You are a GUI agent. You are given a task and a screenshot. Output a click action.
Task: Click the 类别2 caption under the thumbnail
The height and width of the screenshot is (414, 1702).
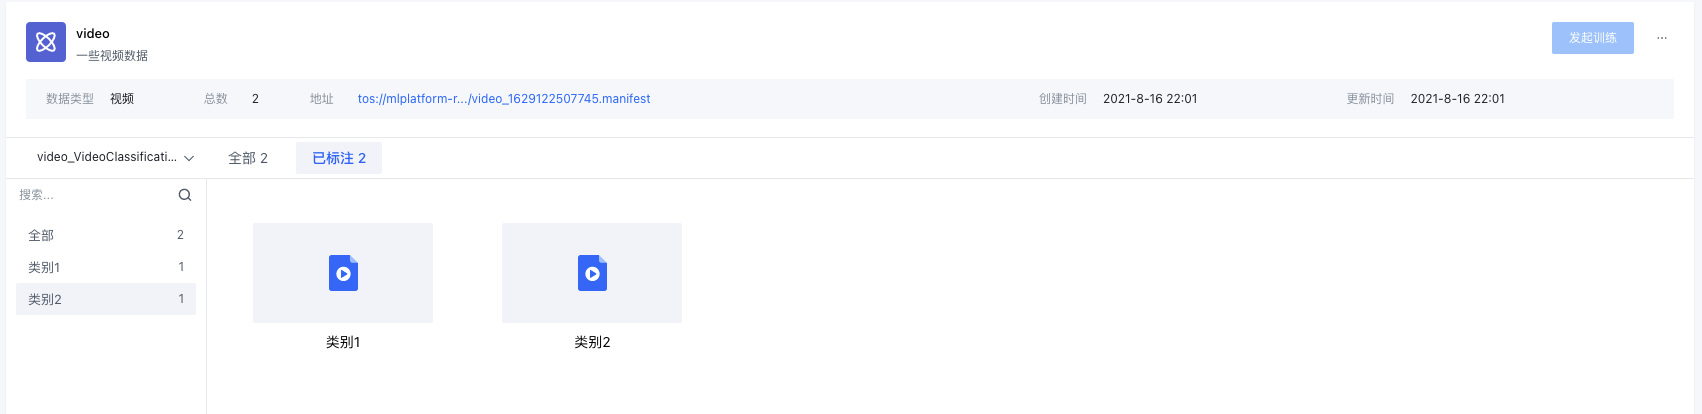[592, 342]
